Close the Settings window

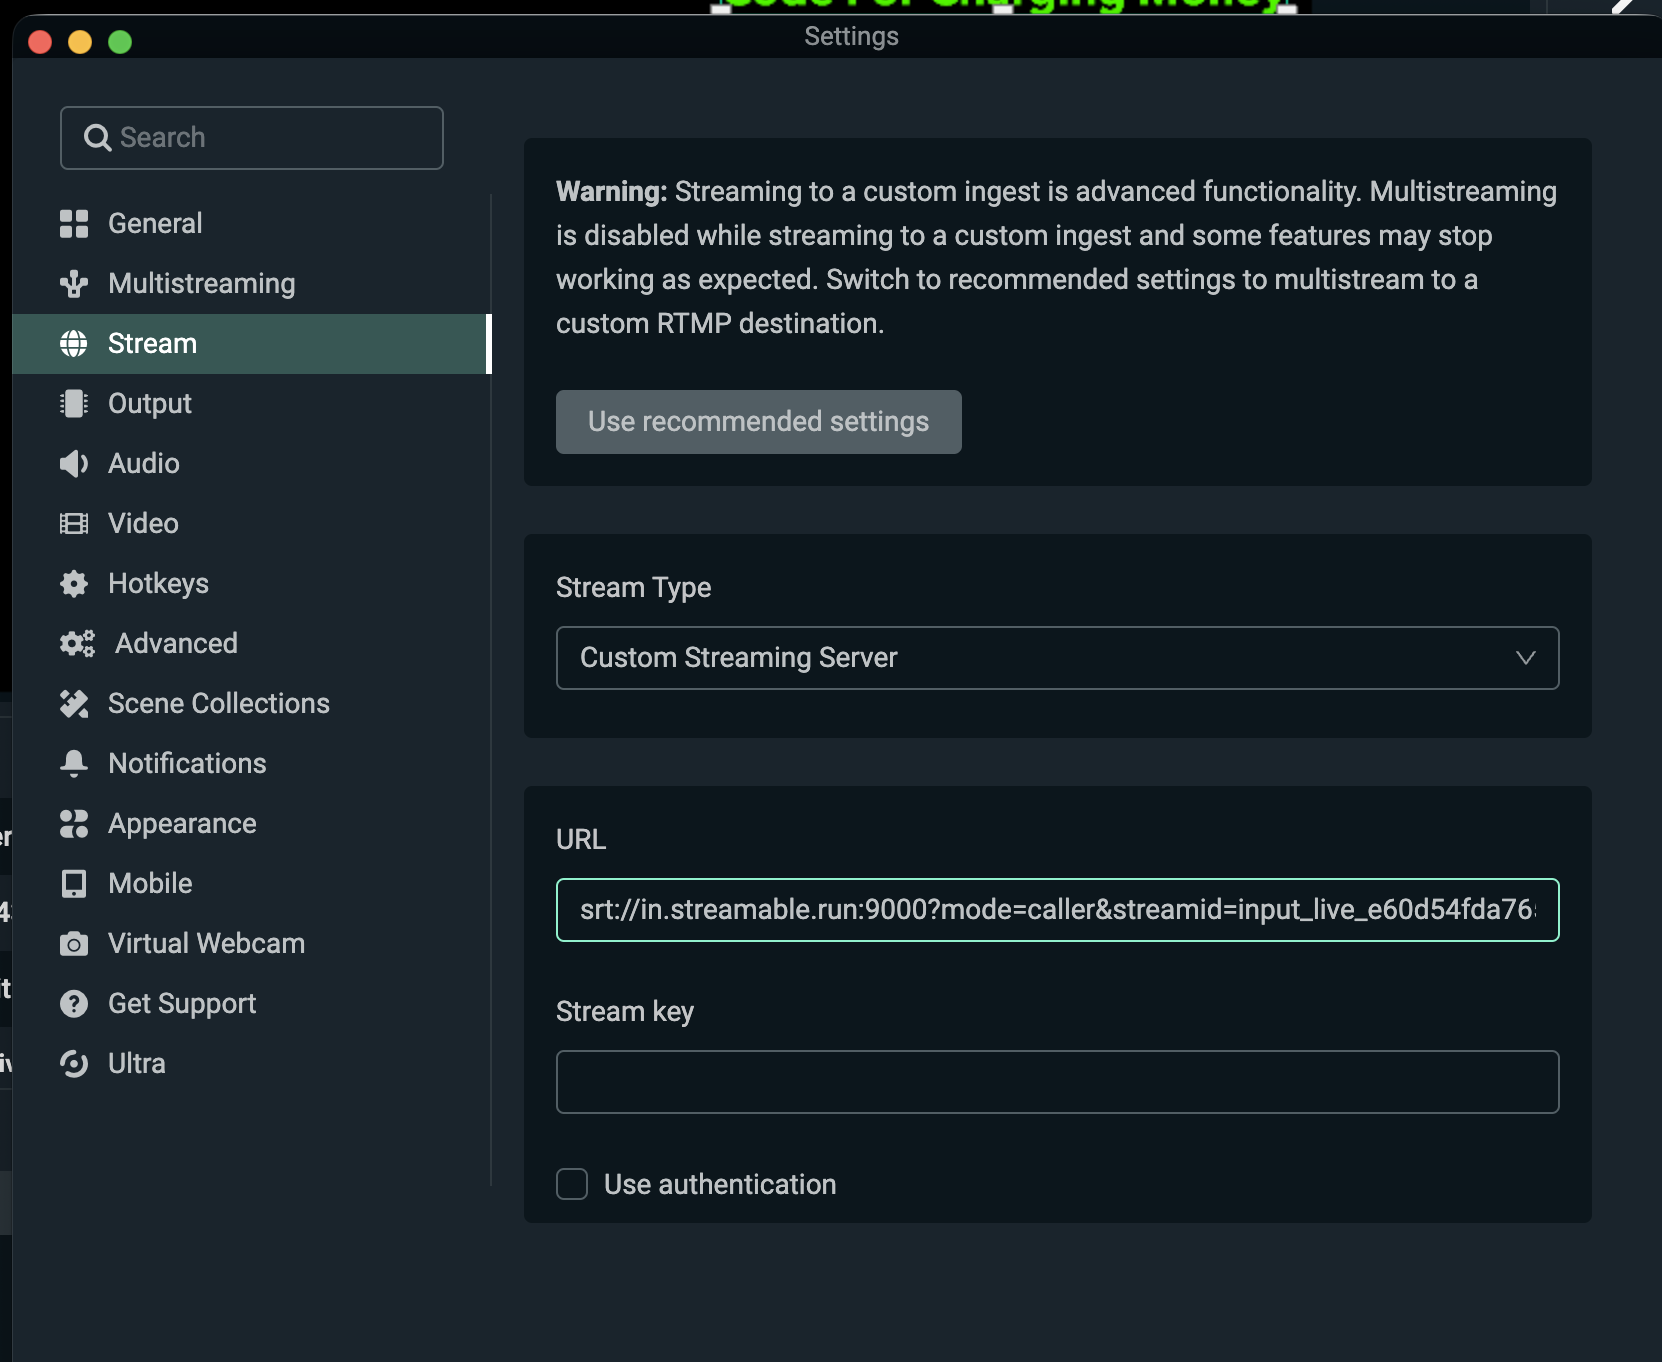(x=40, y=42)
